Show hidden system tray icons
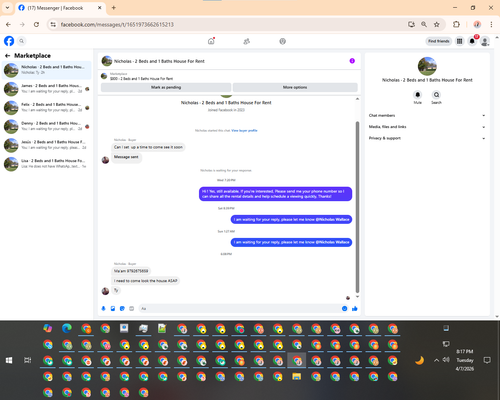500x400 pixels. (436, 360)
